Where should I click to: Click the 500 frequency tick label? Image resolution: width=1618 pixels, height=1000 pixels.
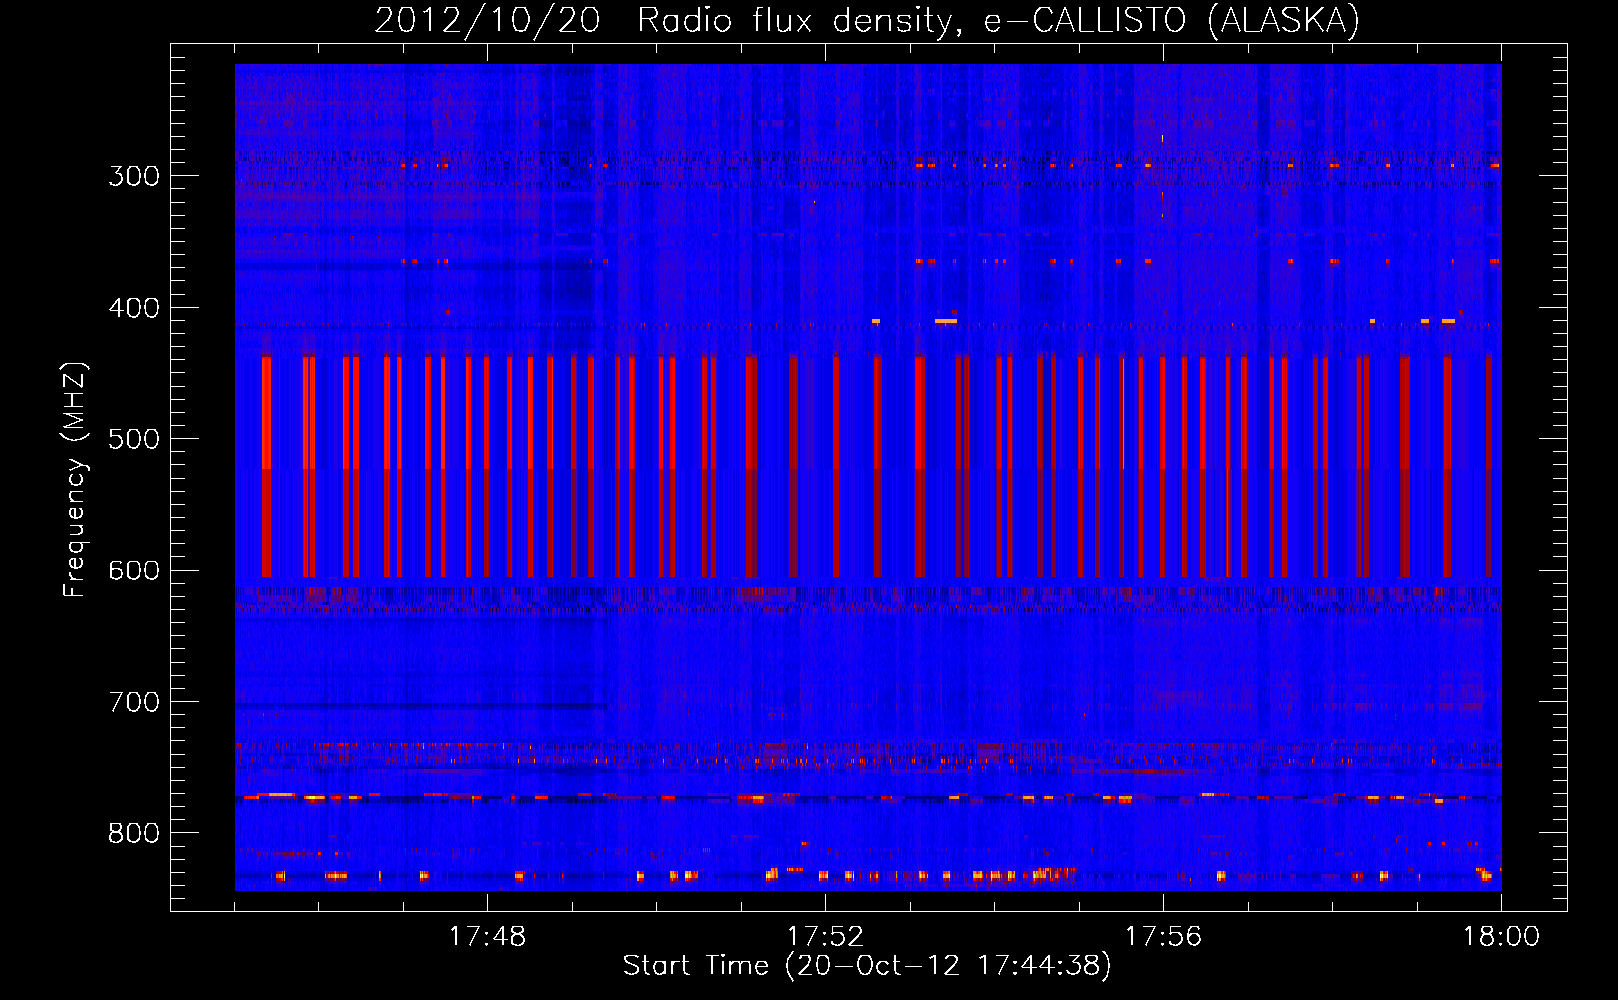pyautogui.click(x=134, y=439)
